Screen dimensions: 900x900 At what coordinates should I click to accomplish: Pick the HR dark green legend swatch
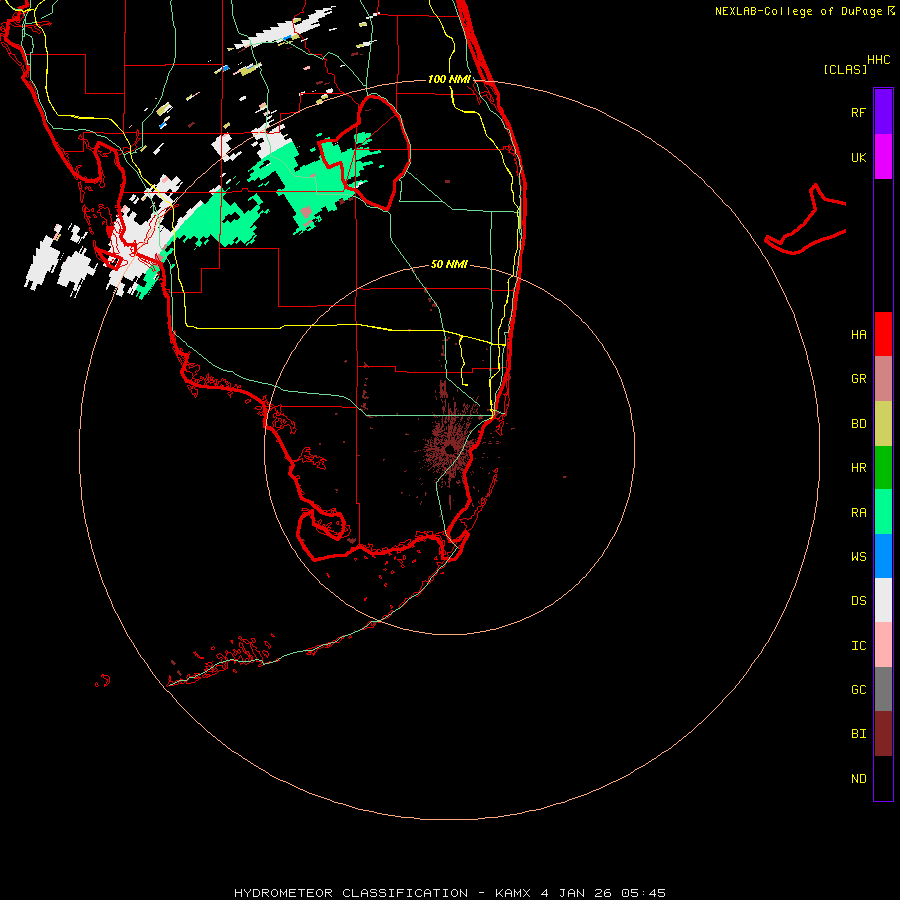pos(883,468)
